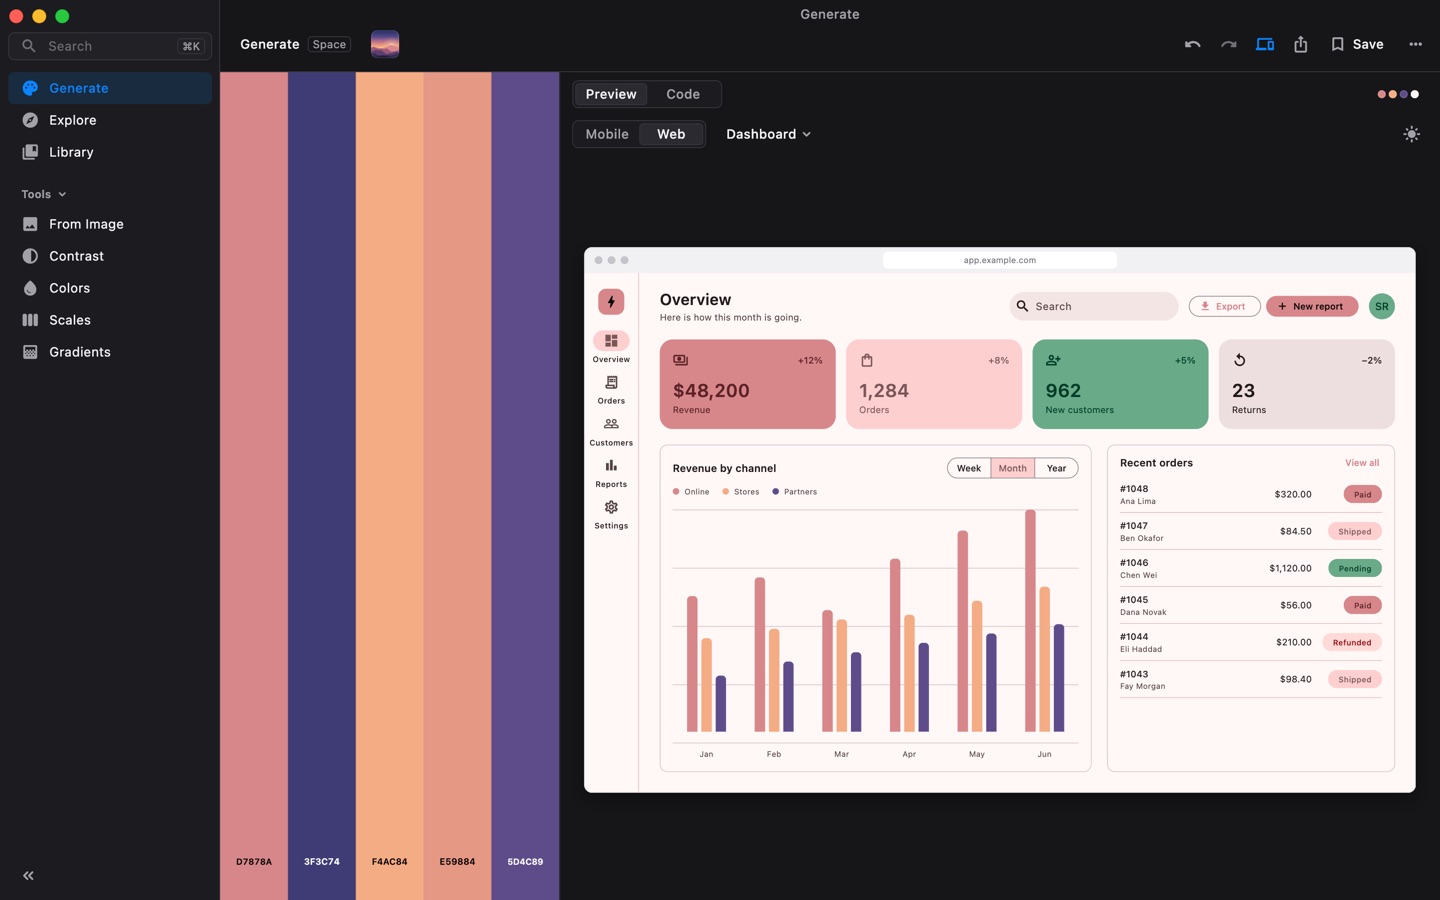Toggle light mode with the sun icon
Screen dimensions: 1440x900
[1411, 134]
